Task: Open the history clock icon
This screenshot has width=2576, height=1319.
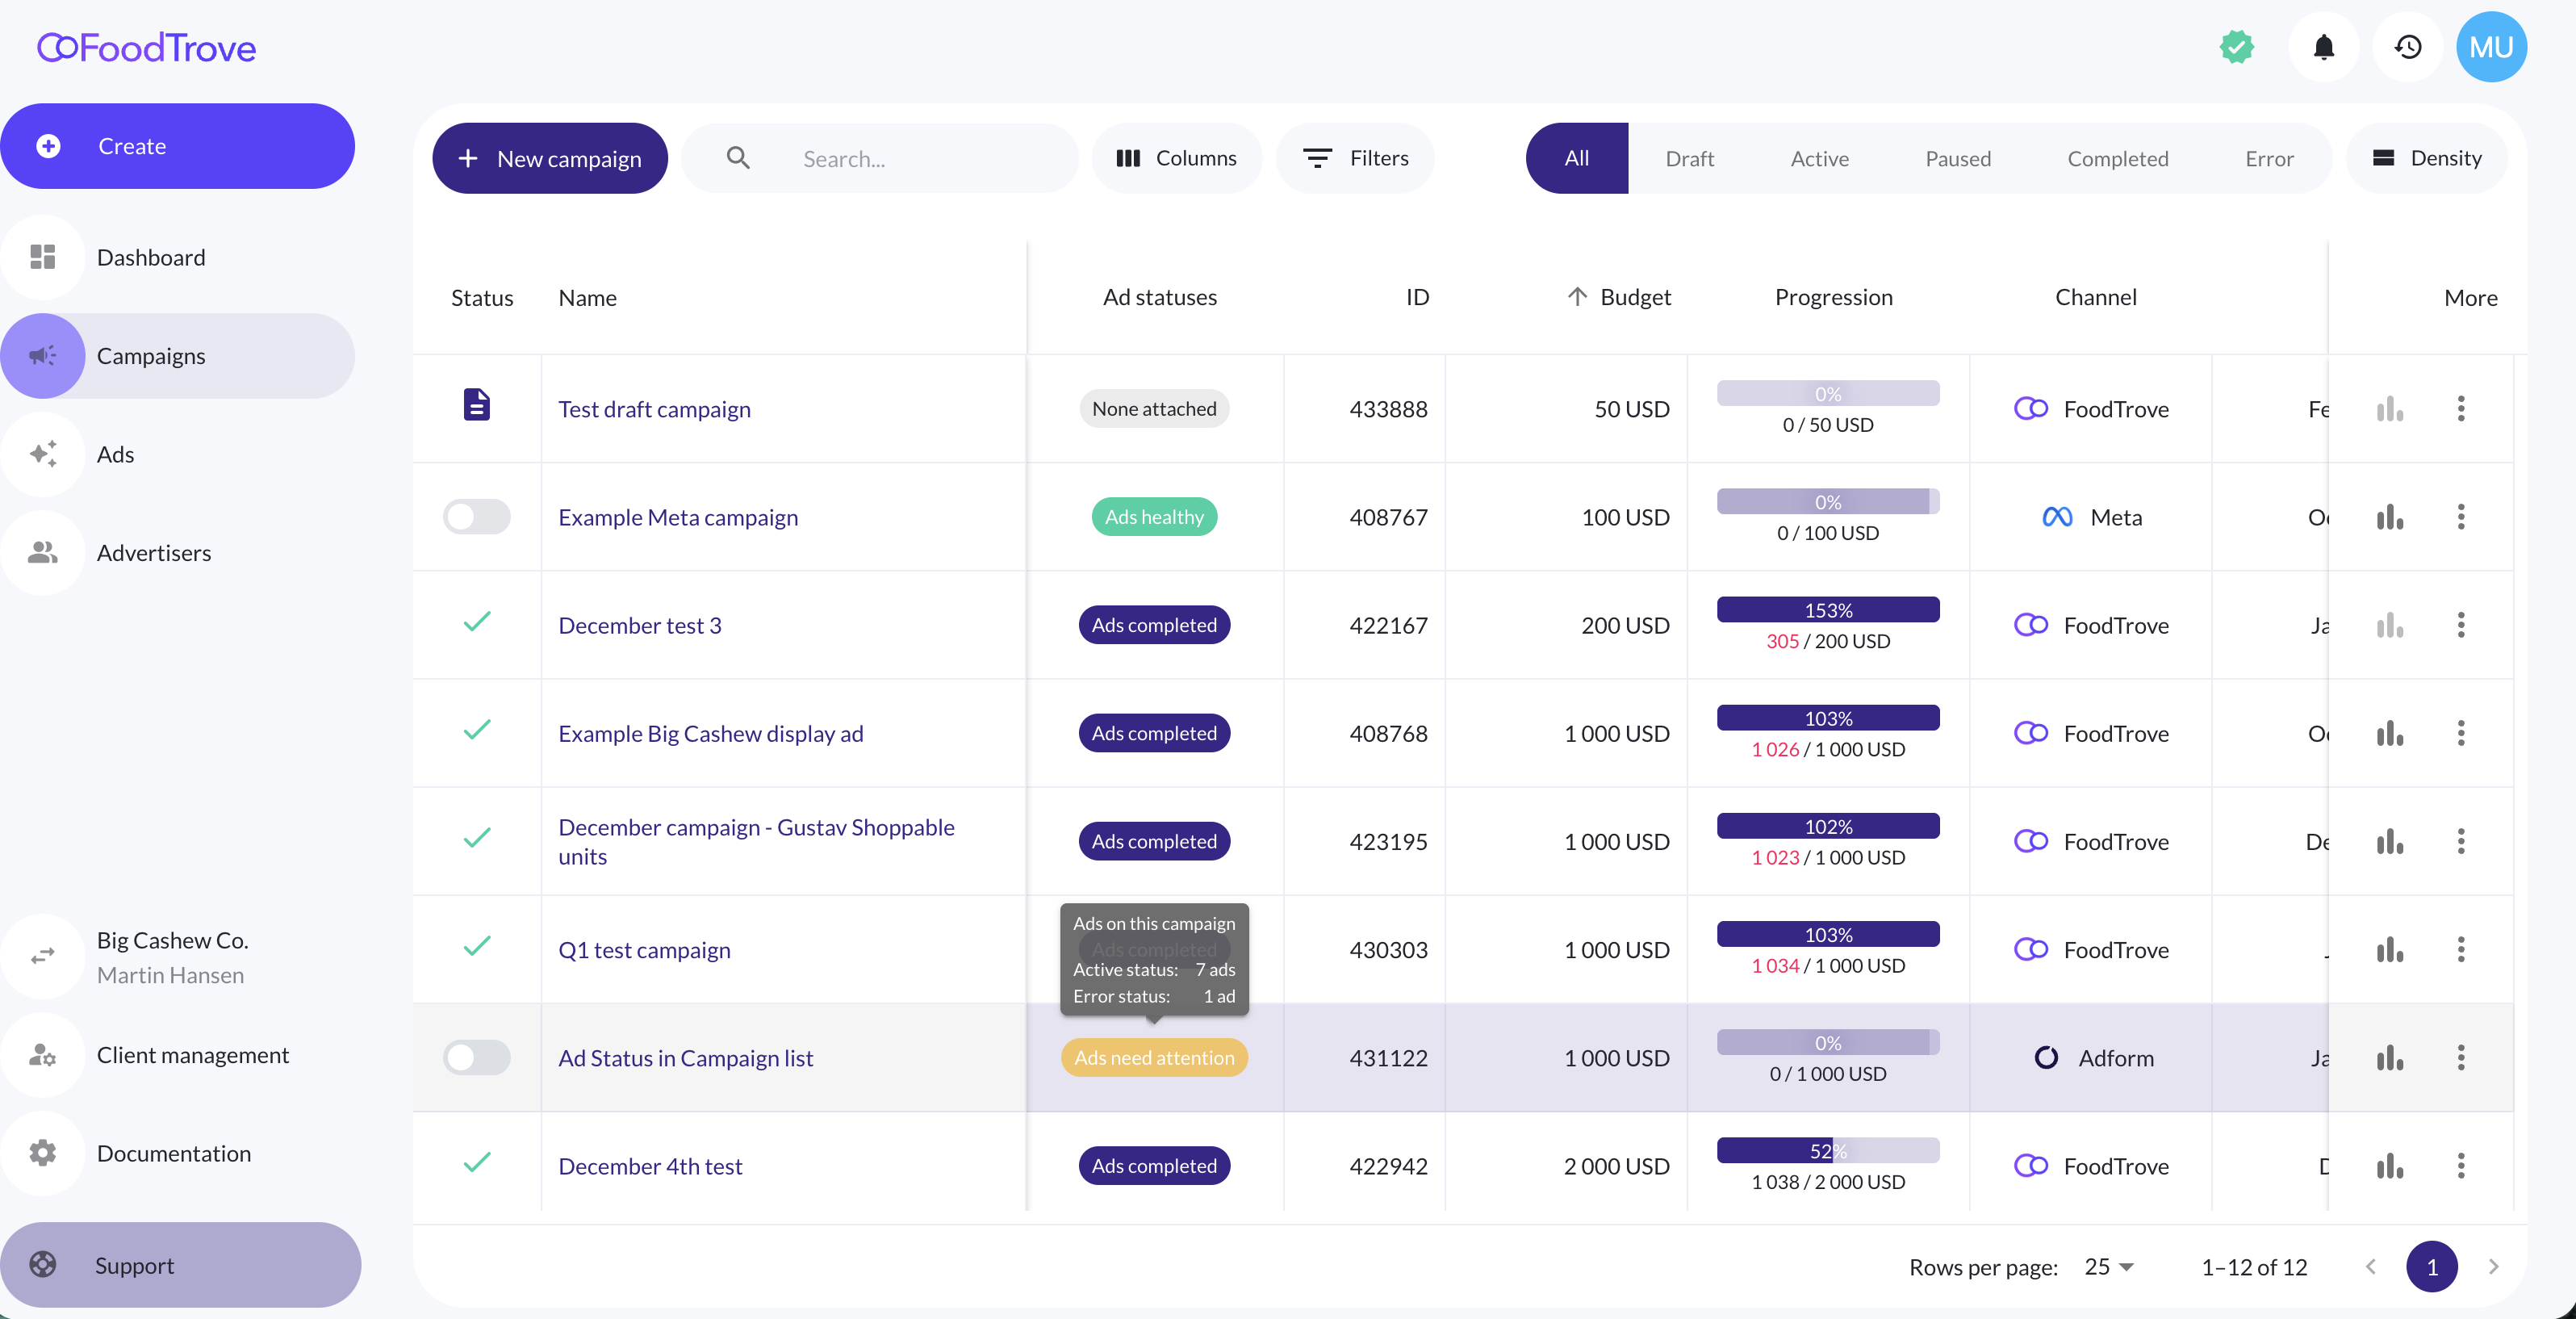Action: [x=2407, y=47]
